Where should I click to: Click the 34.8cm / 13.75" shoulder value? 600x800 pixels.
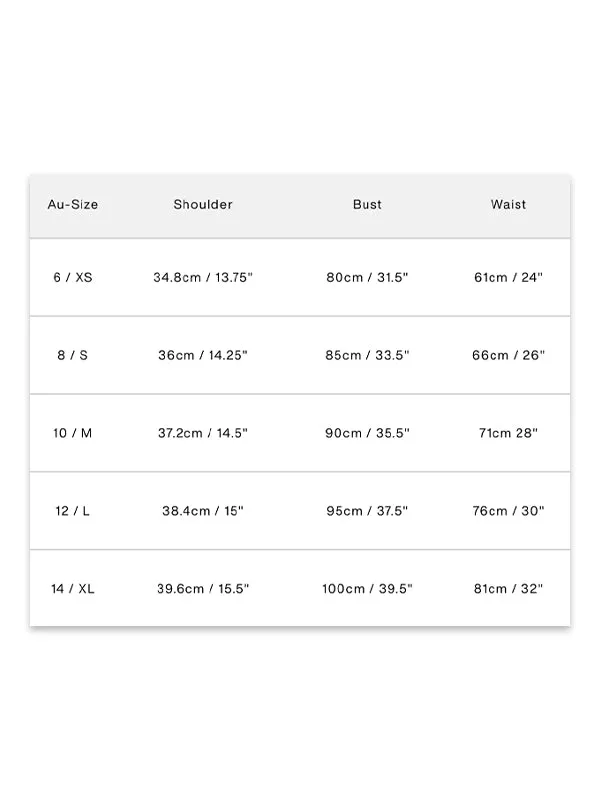203,278
